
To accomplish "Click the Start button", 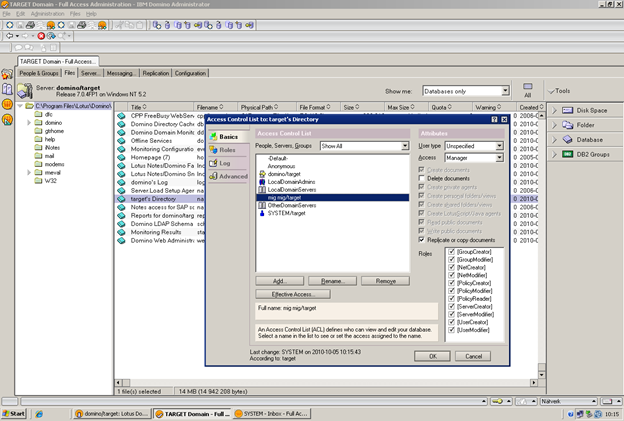I will click(14, 414).
